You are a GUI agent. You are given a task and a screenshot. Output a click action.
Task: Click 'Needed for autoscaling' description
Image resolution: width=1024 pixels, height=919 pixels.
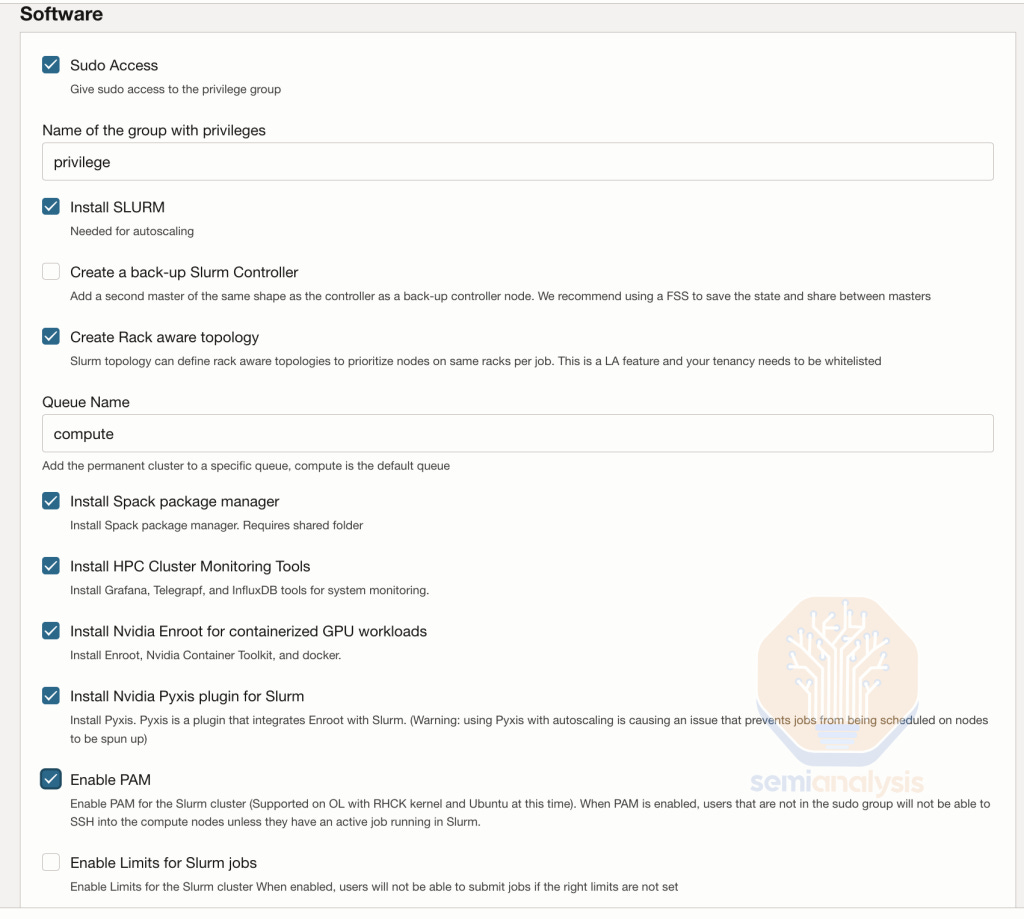[132, 231]
